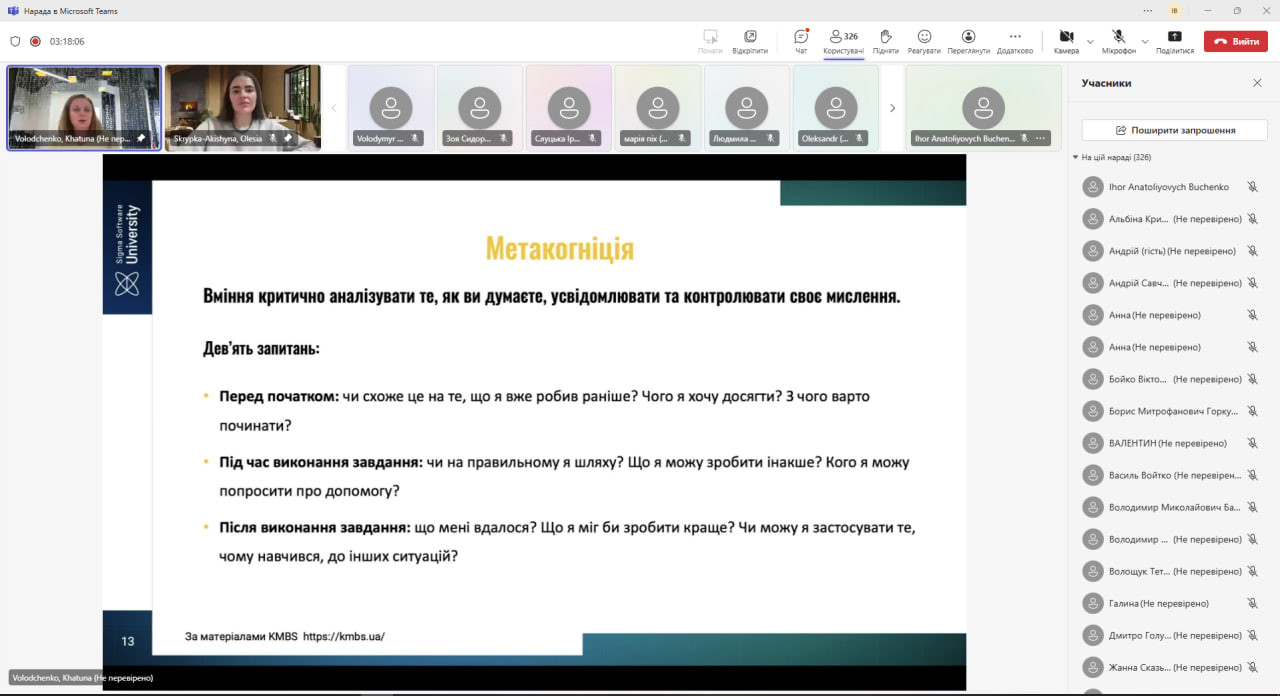Click the Відкріпити pop-out icon

pyautogui.click(x=750, y=41)
